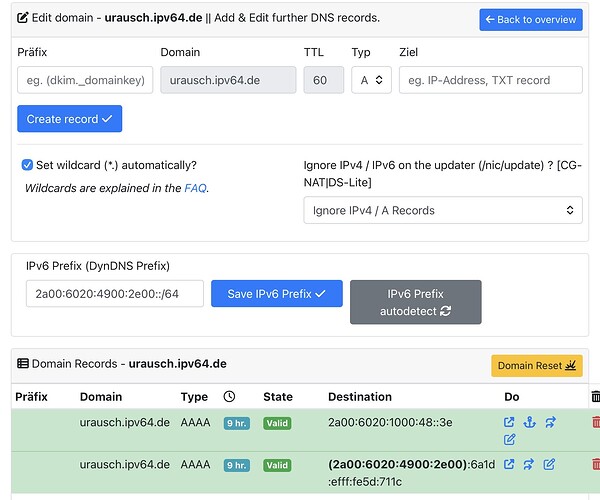The height and width of the screenshot is (500, 600).
Task: Click the yellow Domain Reset button
Action: [x=536, y=366]
